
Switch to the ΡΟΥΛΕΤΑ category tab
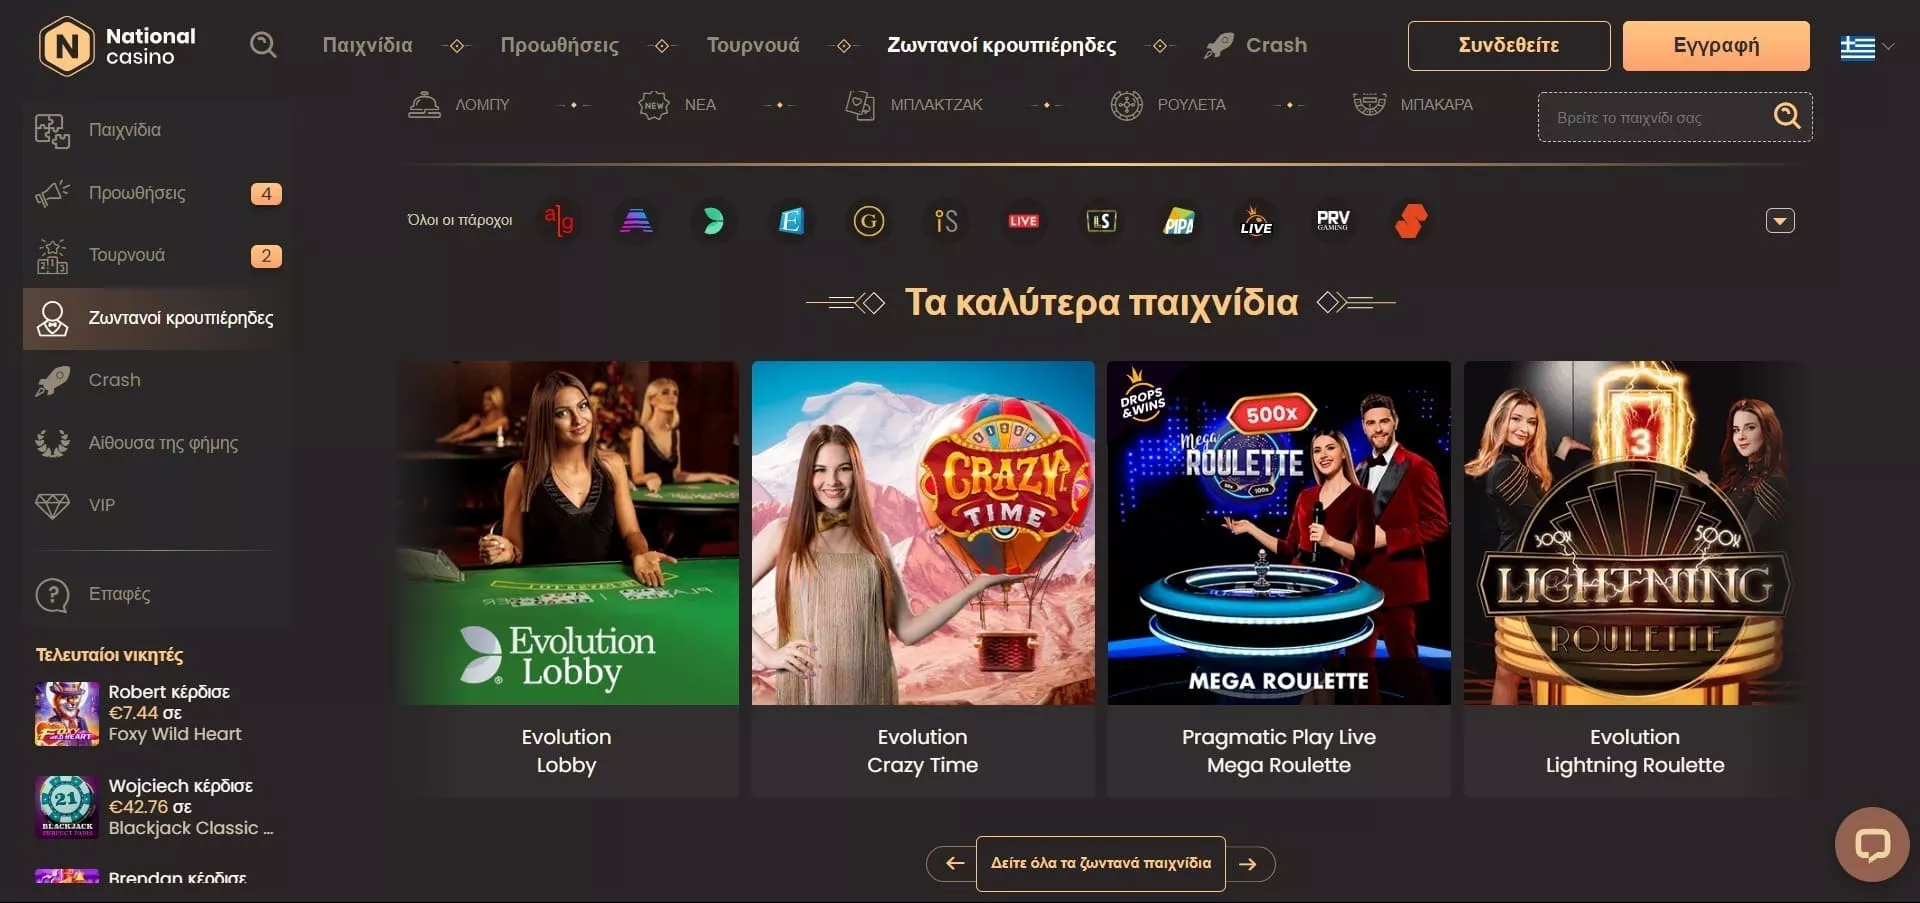pos(1168,104)
